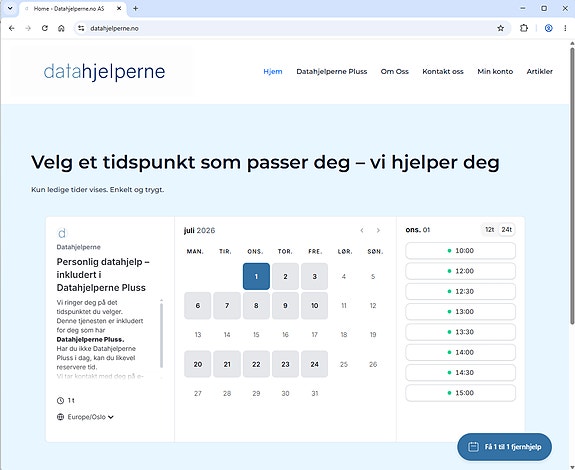The image size is (575, 470).
Task: Book the 10:00 time slot
Action: pyautogui.click(x=461, y=251)
